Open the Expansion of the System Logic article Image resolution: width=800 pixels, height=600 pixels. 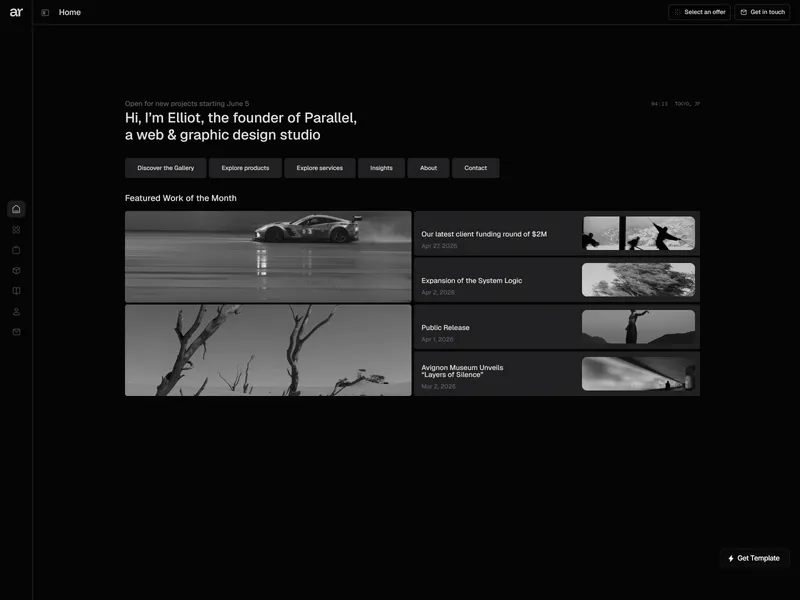(557, 280)
